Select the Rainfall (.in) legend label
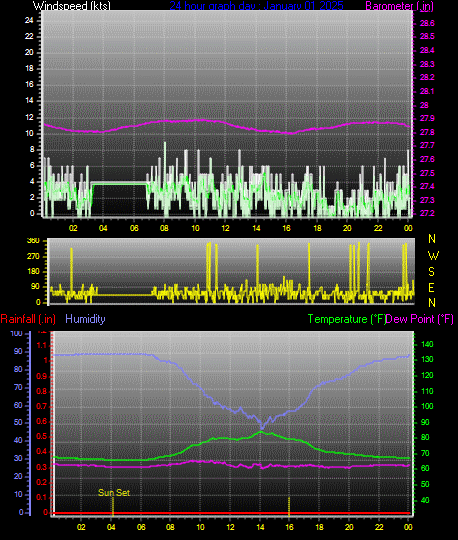 [x=28, y=319]
